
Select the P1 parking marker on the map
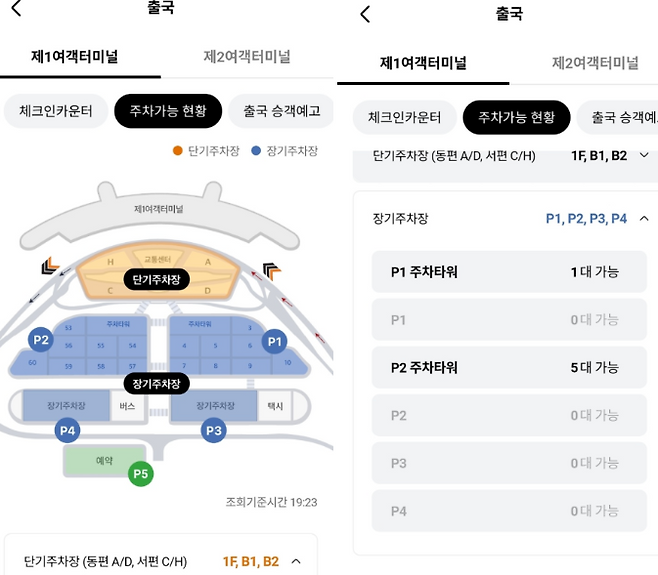pyautogui.click(x=274, y=342)
